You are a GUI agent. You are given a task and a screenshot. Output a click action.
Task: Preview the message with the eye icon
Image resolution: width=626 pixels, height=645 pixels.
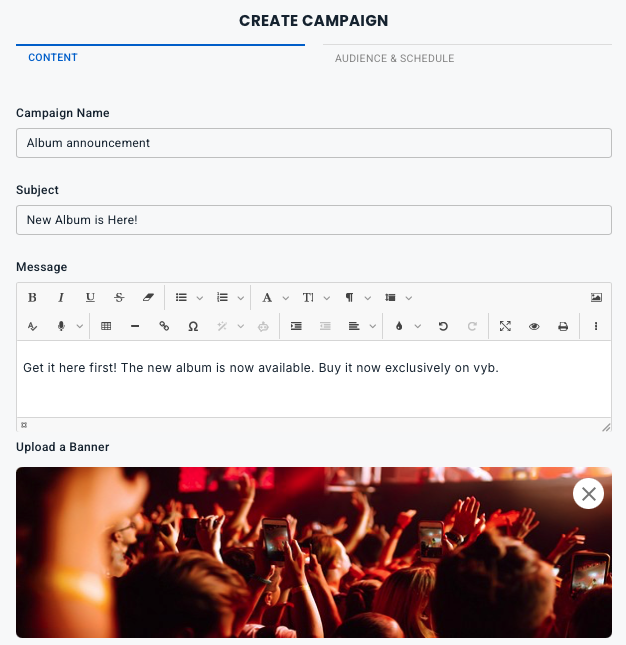[534, 326]
